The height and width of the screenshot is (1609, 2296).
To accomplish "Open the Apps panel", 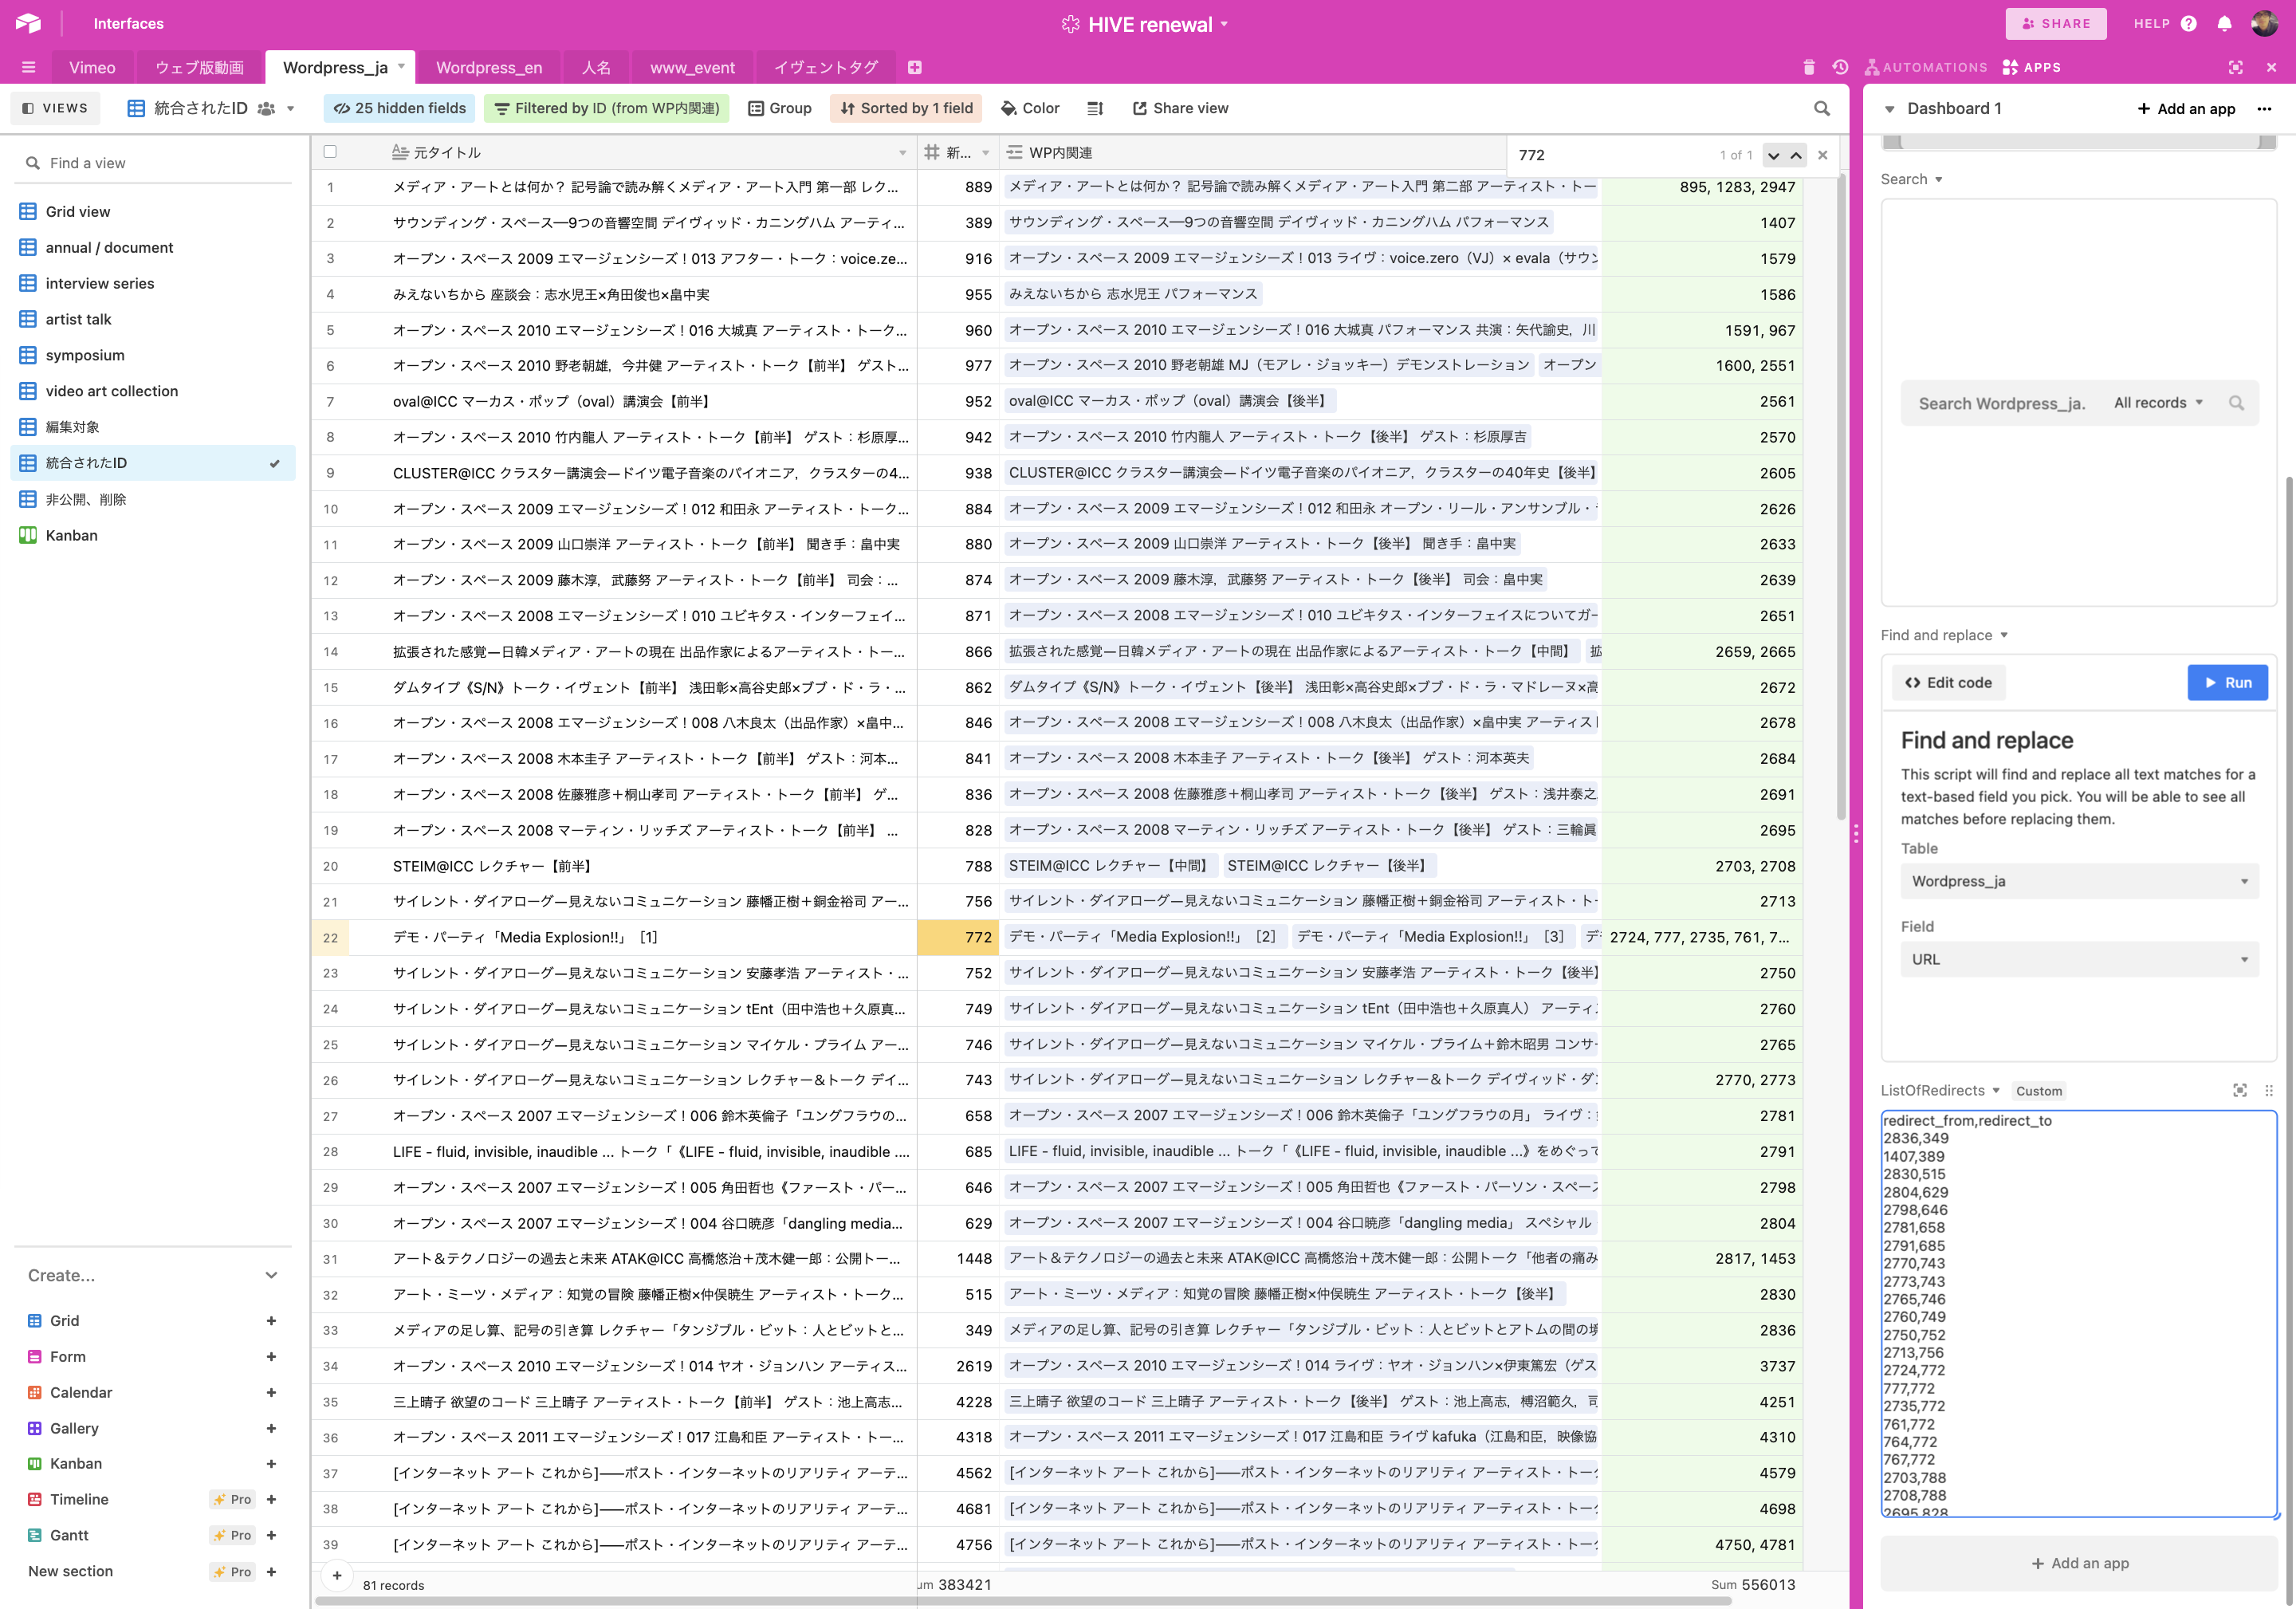I will point(2032,67).
